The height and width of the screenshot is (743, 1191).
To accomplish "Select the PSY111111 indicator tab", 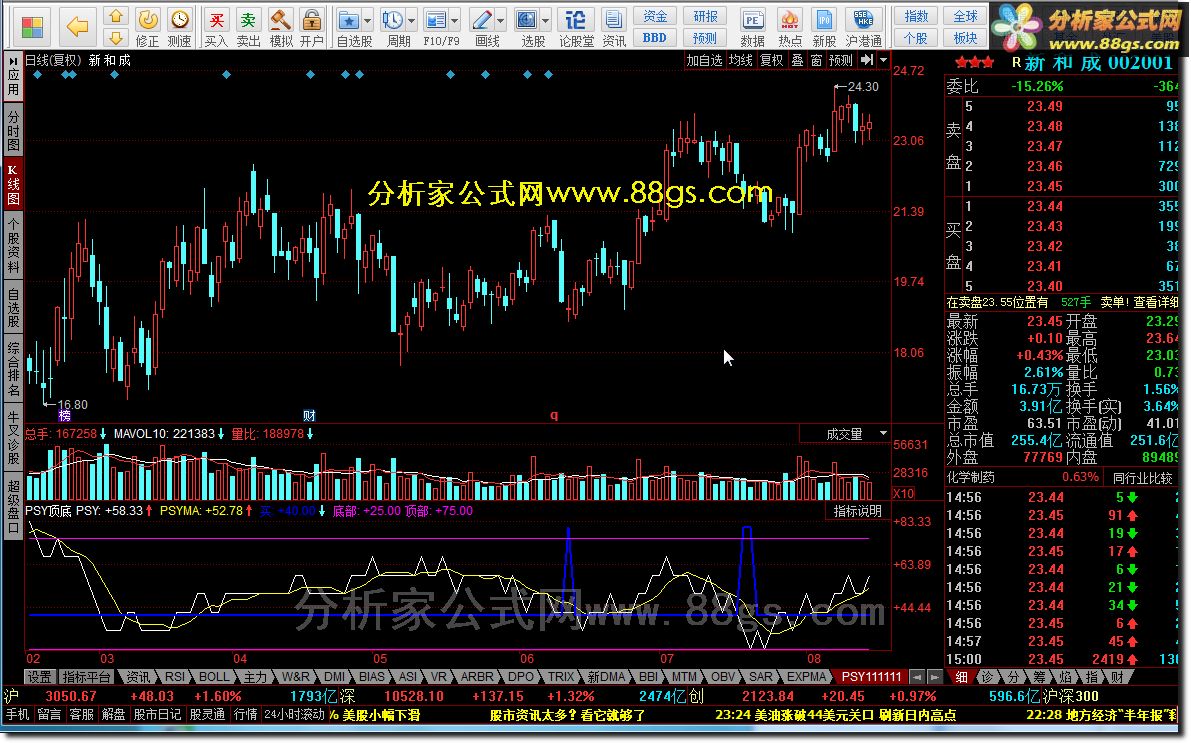I will [x=871, y=676].
